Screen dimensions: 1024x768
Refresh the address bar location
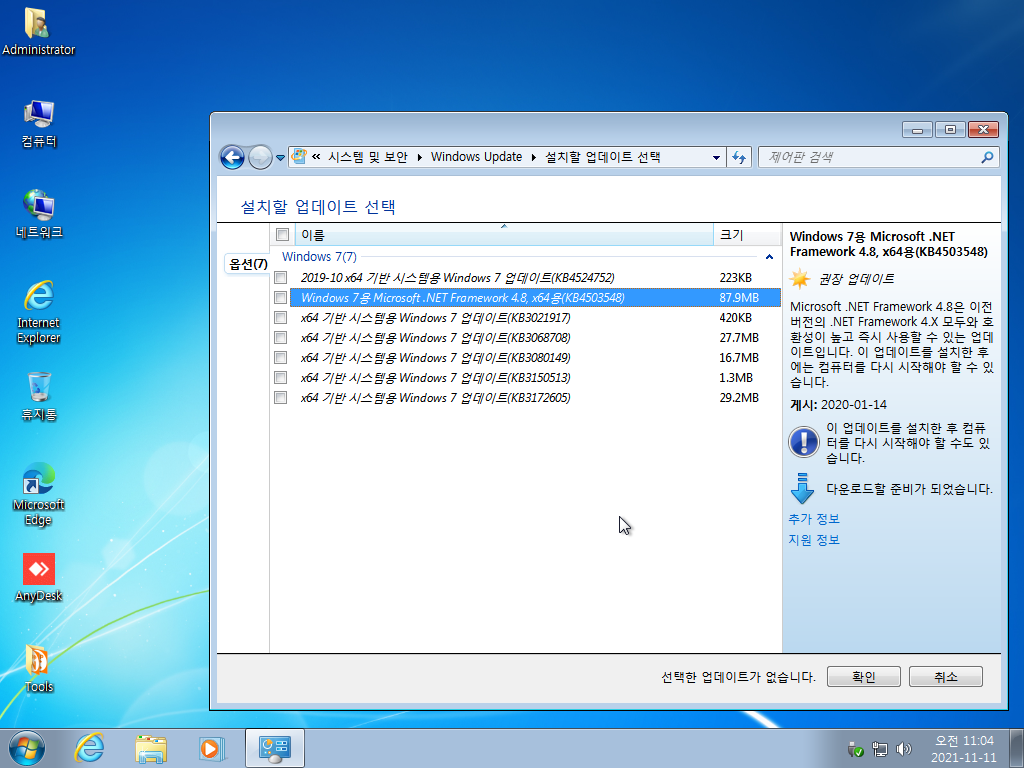pyautogui.click(x=739, y=157)
